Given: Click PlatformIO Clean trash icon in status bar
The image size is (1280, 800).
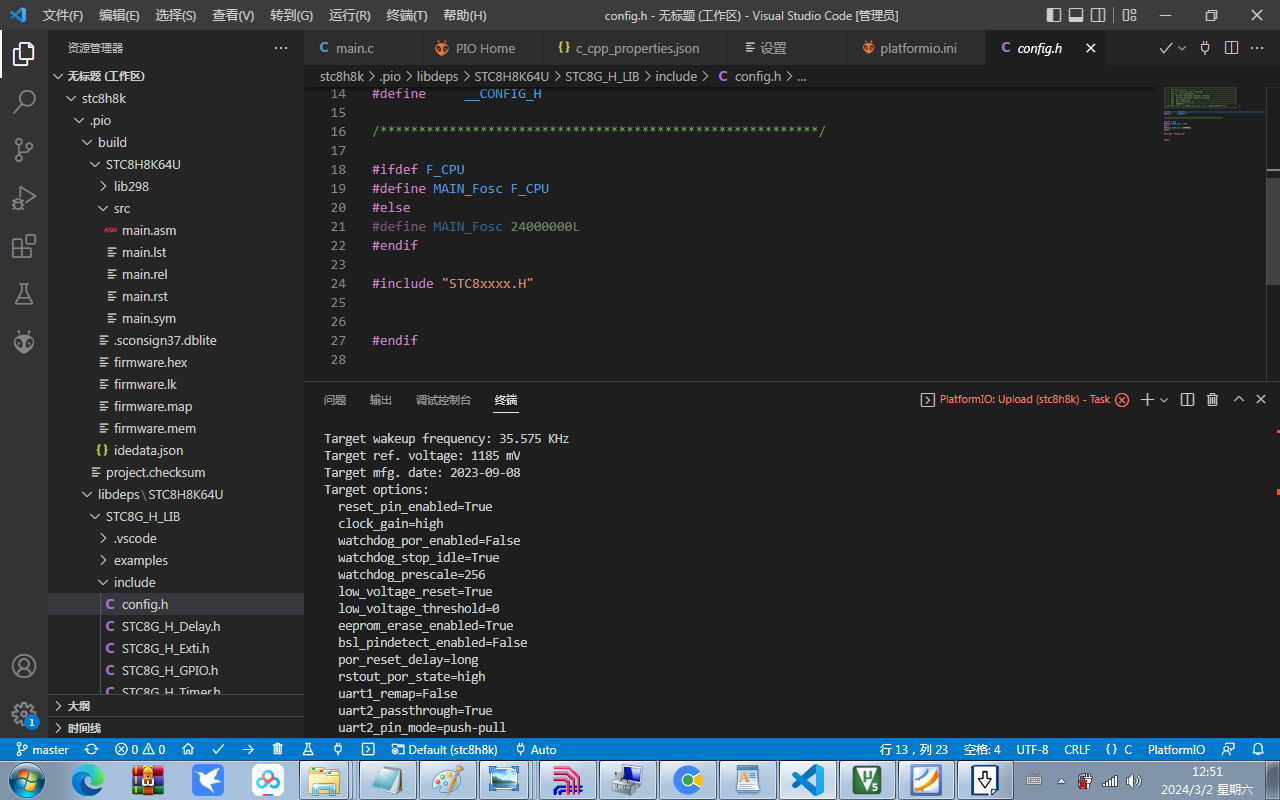Looking at the screenshot, I should tap(278, 749).
